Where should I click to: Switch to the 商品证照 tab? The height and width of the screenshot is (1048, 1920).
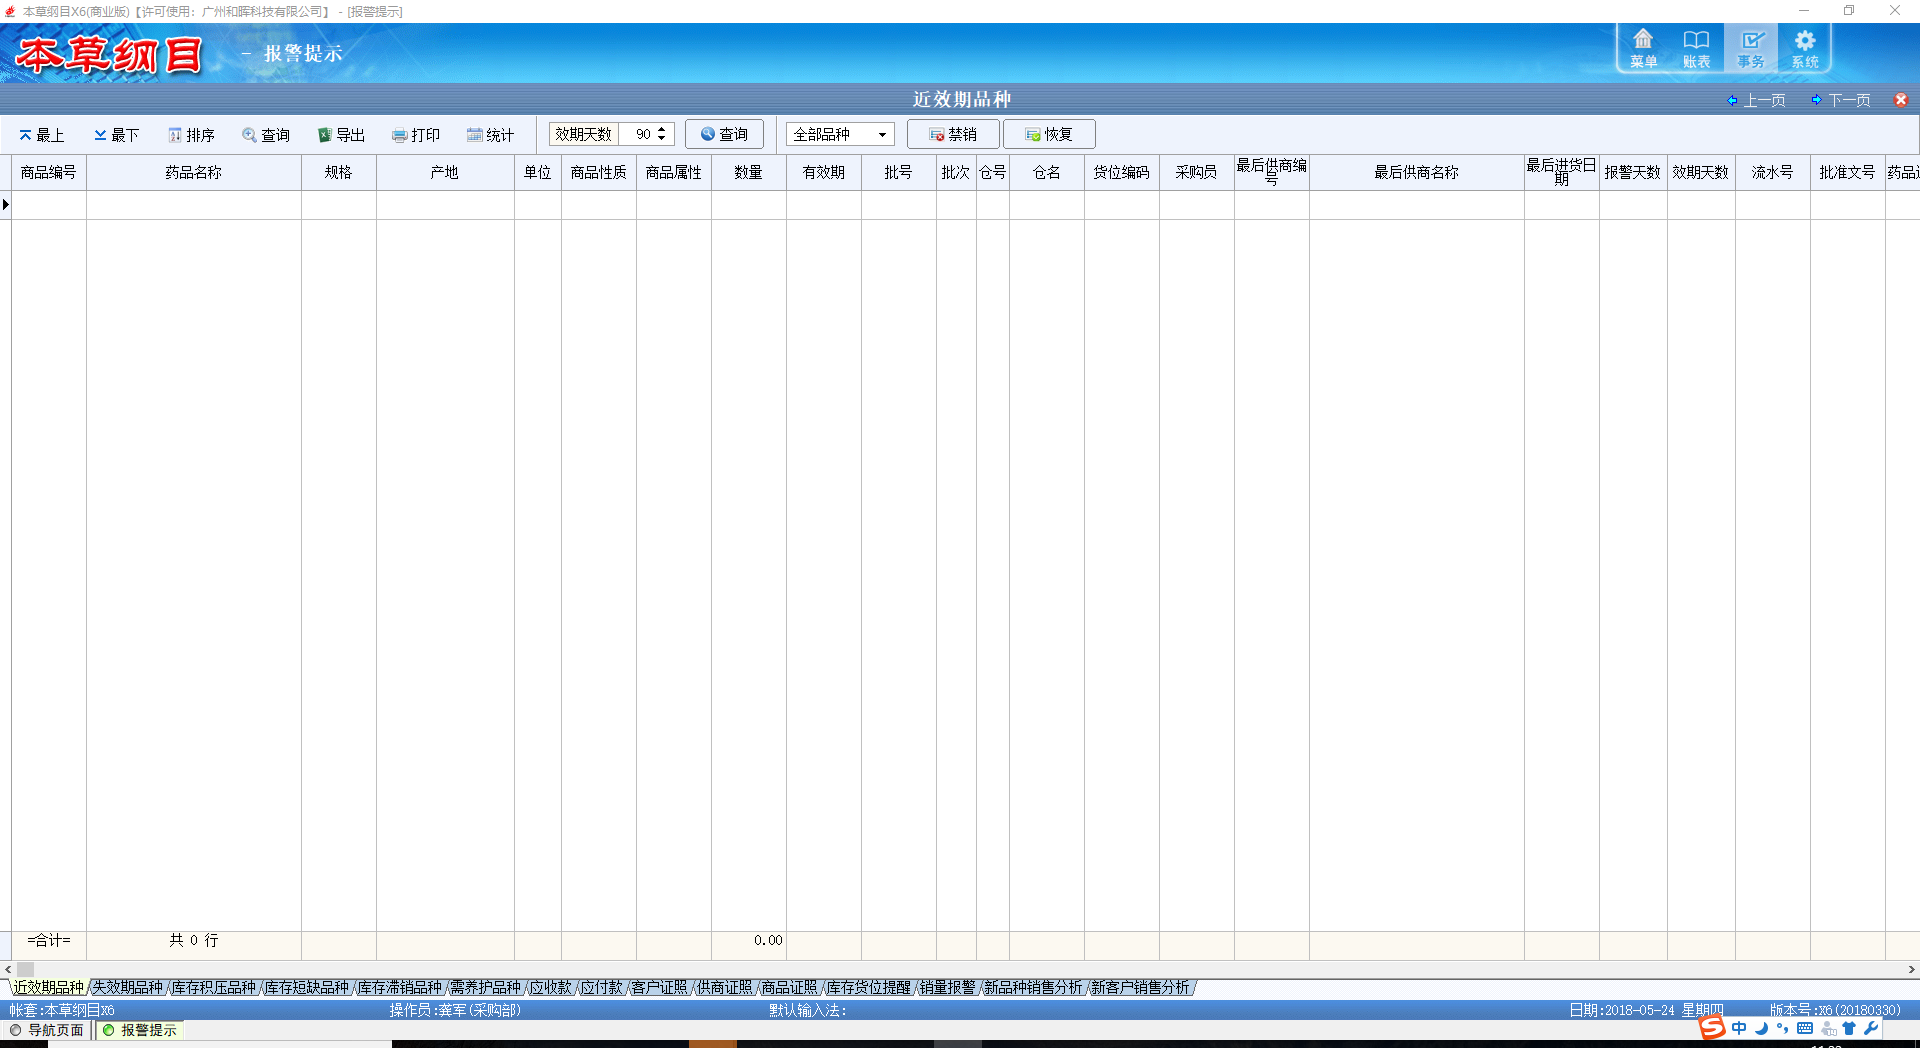(790, 988)
